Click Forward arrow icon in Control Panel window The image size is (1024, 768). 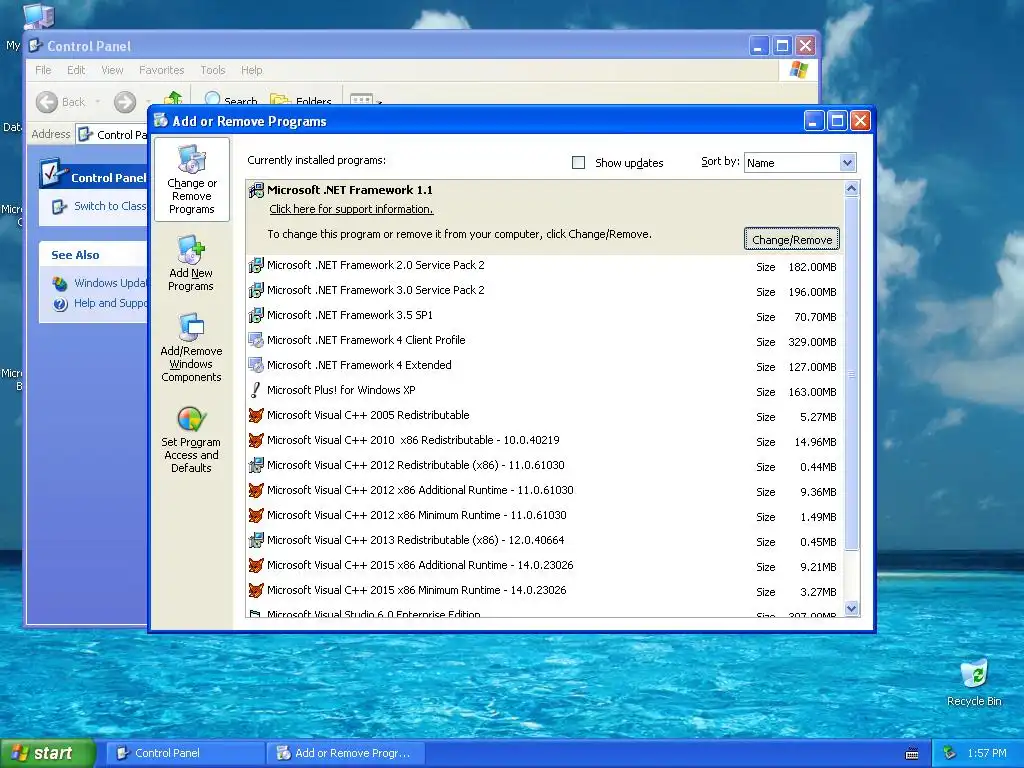125,102
